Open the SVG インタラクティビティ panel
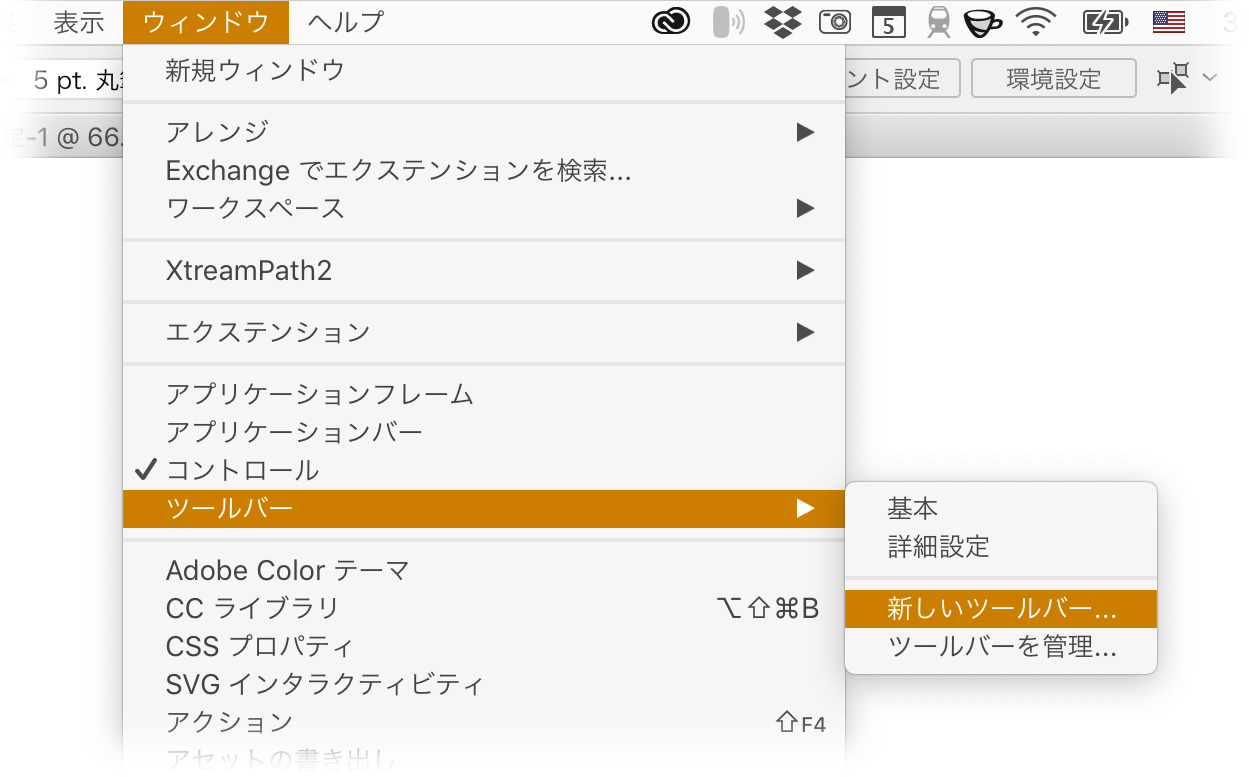The height and width of the screenshot is (777, 1249). tap(484, 685)
